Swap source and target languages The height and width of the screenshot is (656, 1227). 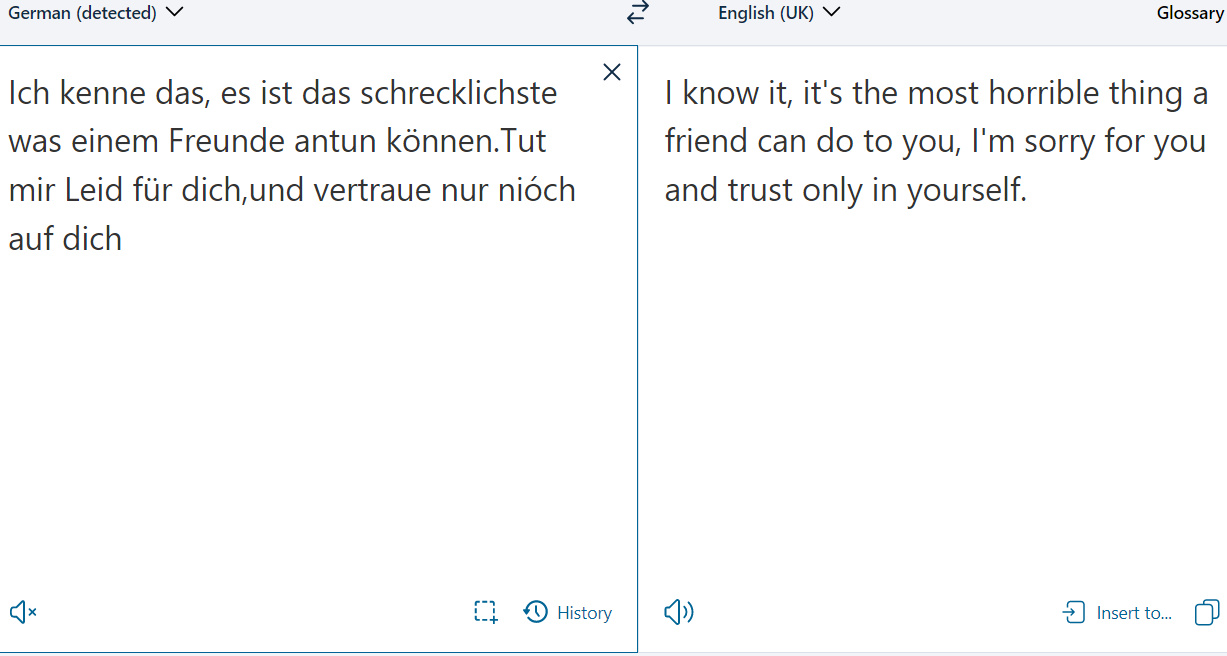pos(638,13)
